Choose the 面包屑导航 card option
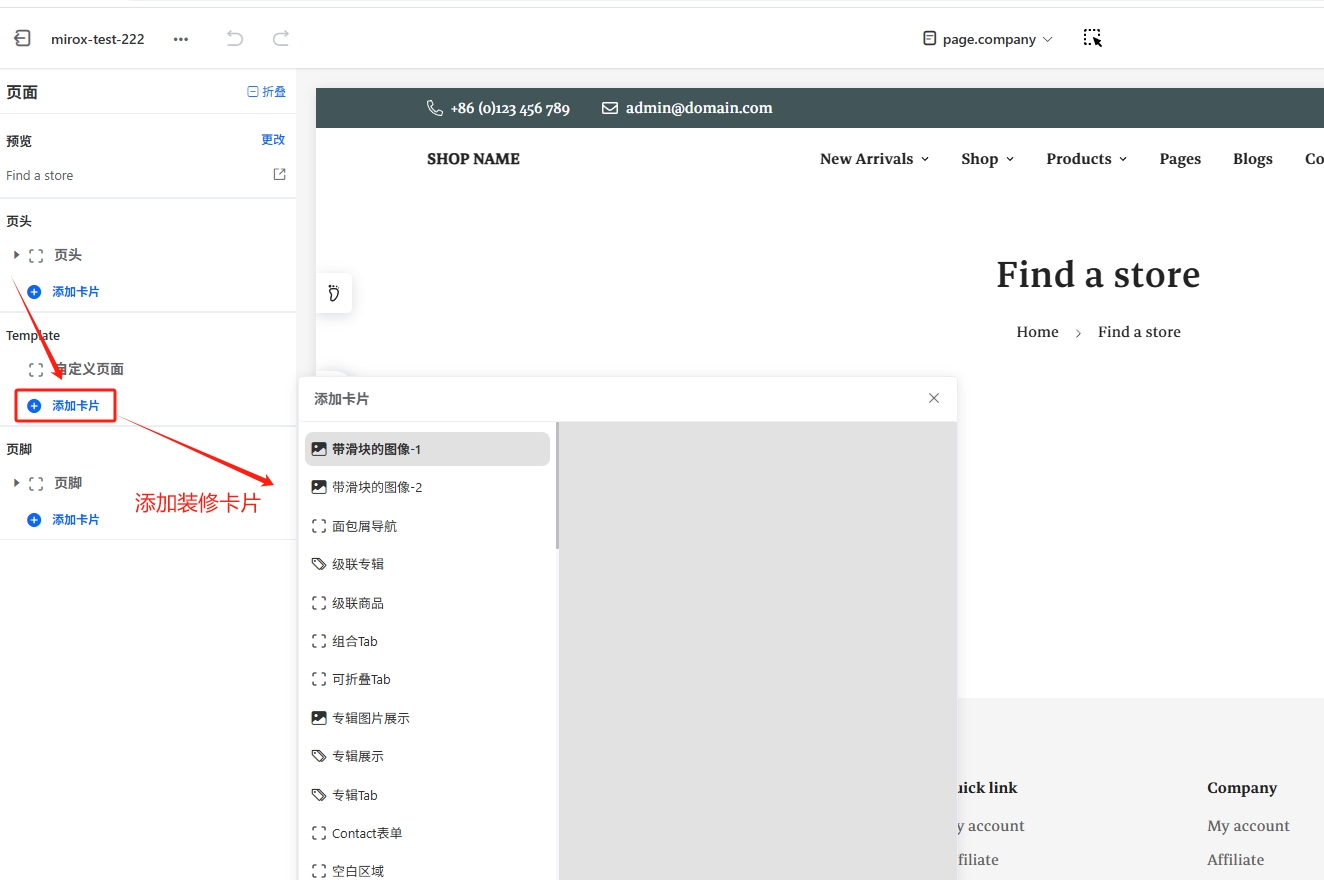 pyautogui.click(x=364, y=526)
